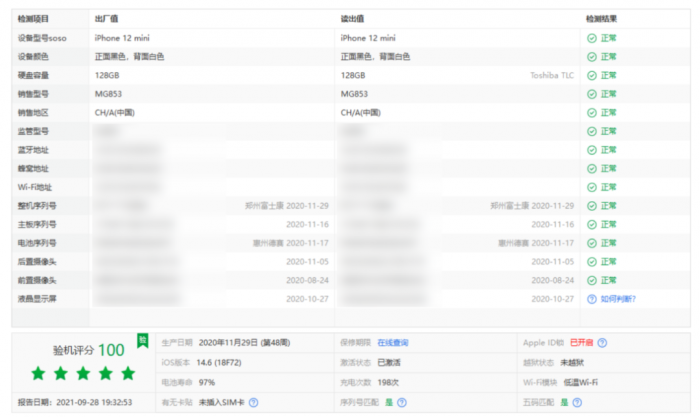Click the 蓝牙地址 row label

(33, 150)
